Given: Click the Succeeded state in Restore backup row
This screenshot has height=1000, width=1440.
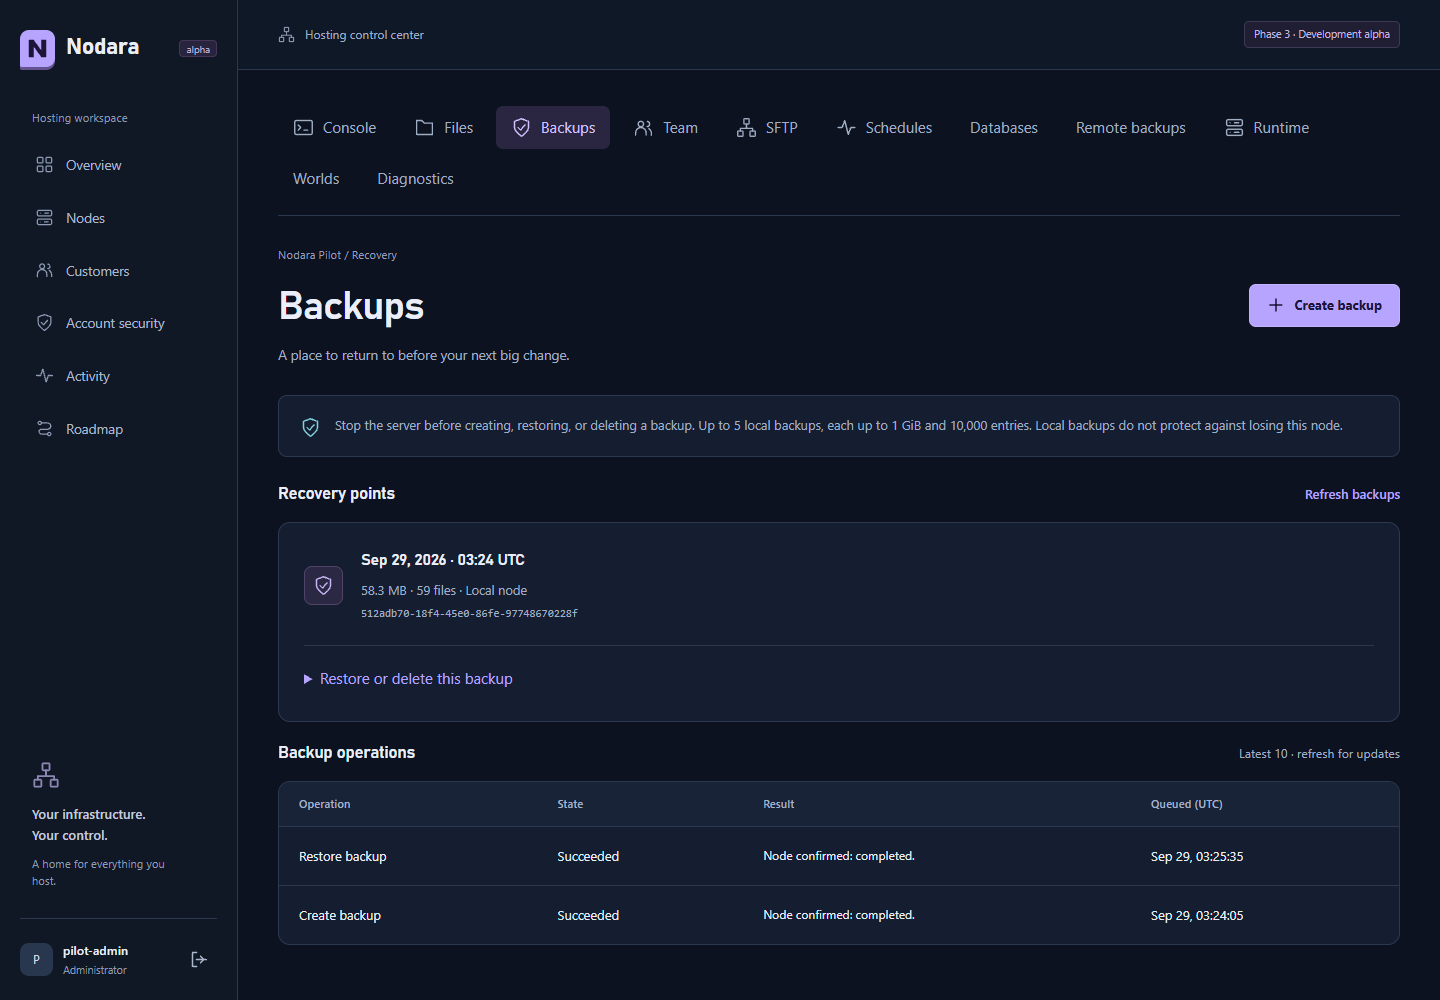Looking at the screenshot, I should pyautogui.click(x=588, y=857).
